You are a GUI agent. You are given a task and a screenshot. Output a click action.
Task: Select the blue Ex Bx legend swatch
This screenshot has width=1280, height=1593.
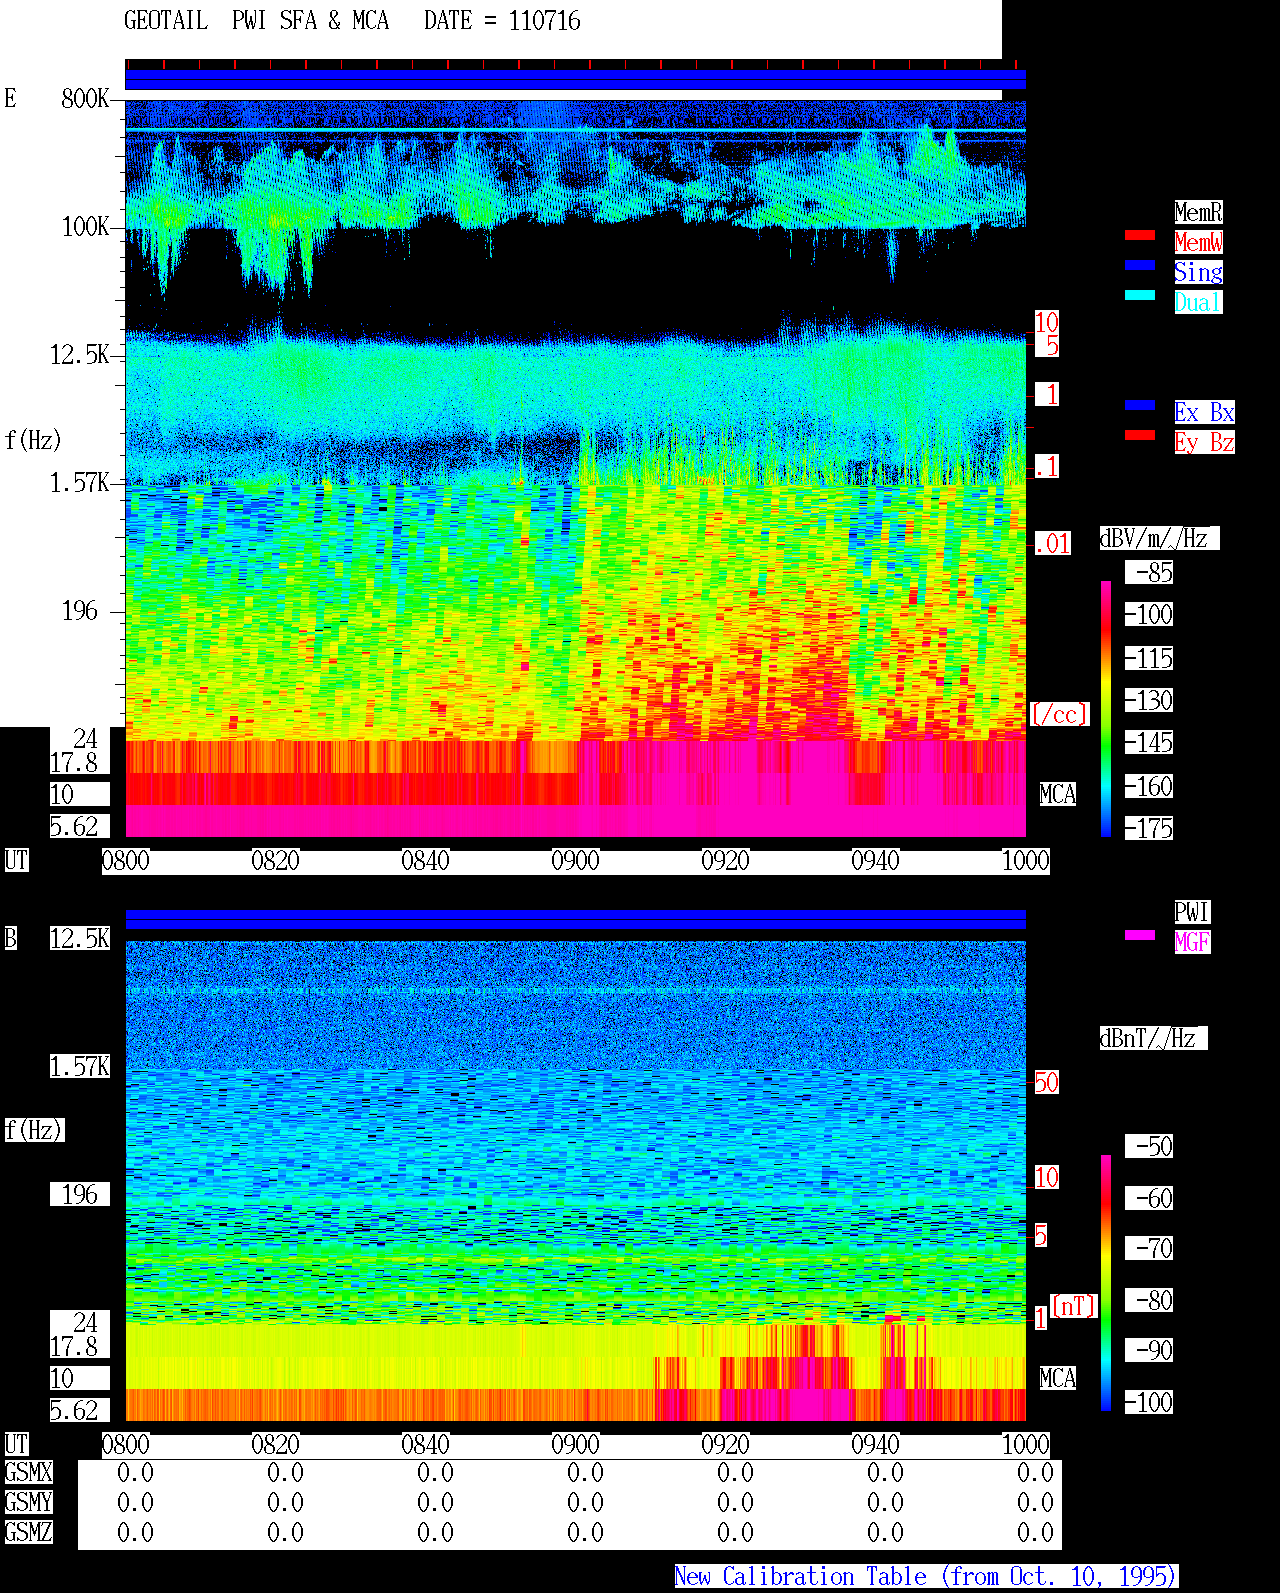1140,405
